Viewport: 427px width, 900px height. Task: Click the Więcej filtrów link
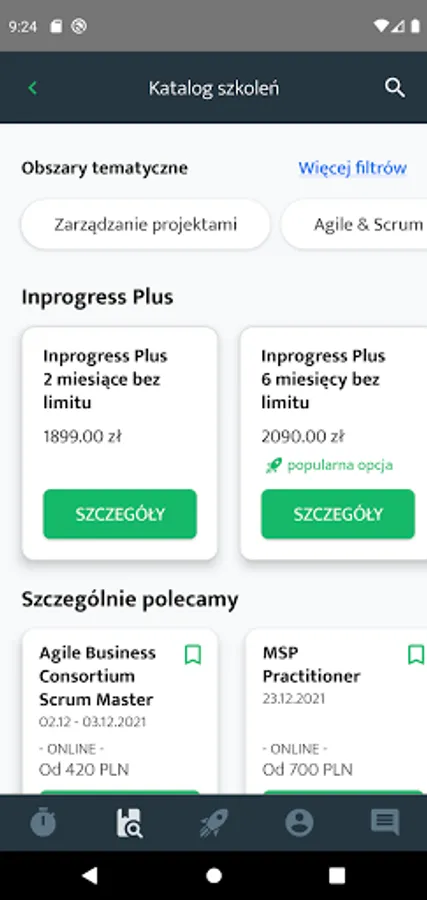point(352,168)
